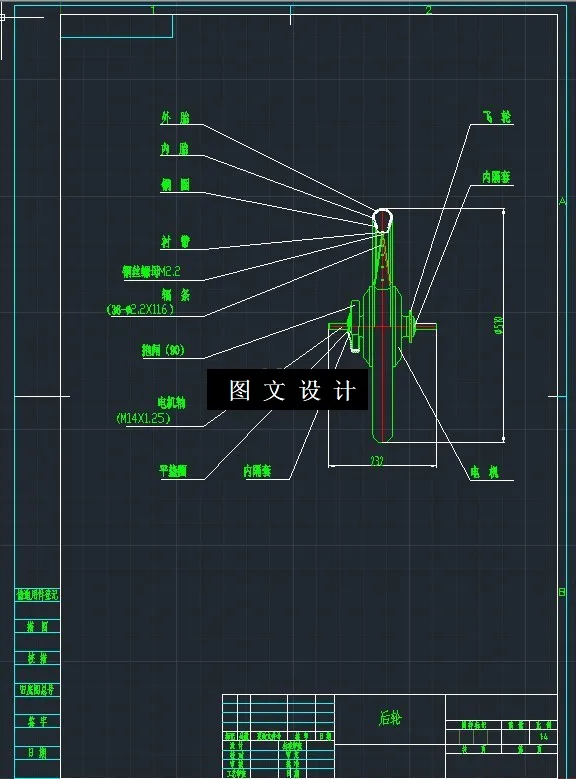The width and height of the screenshot is (576, 779).
Task: Select the right-side 内隔套 label
Action: click(x=496, y=177)
